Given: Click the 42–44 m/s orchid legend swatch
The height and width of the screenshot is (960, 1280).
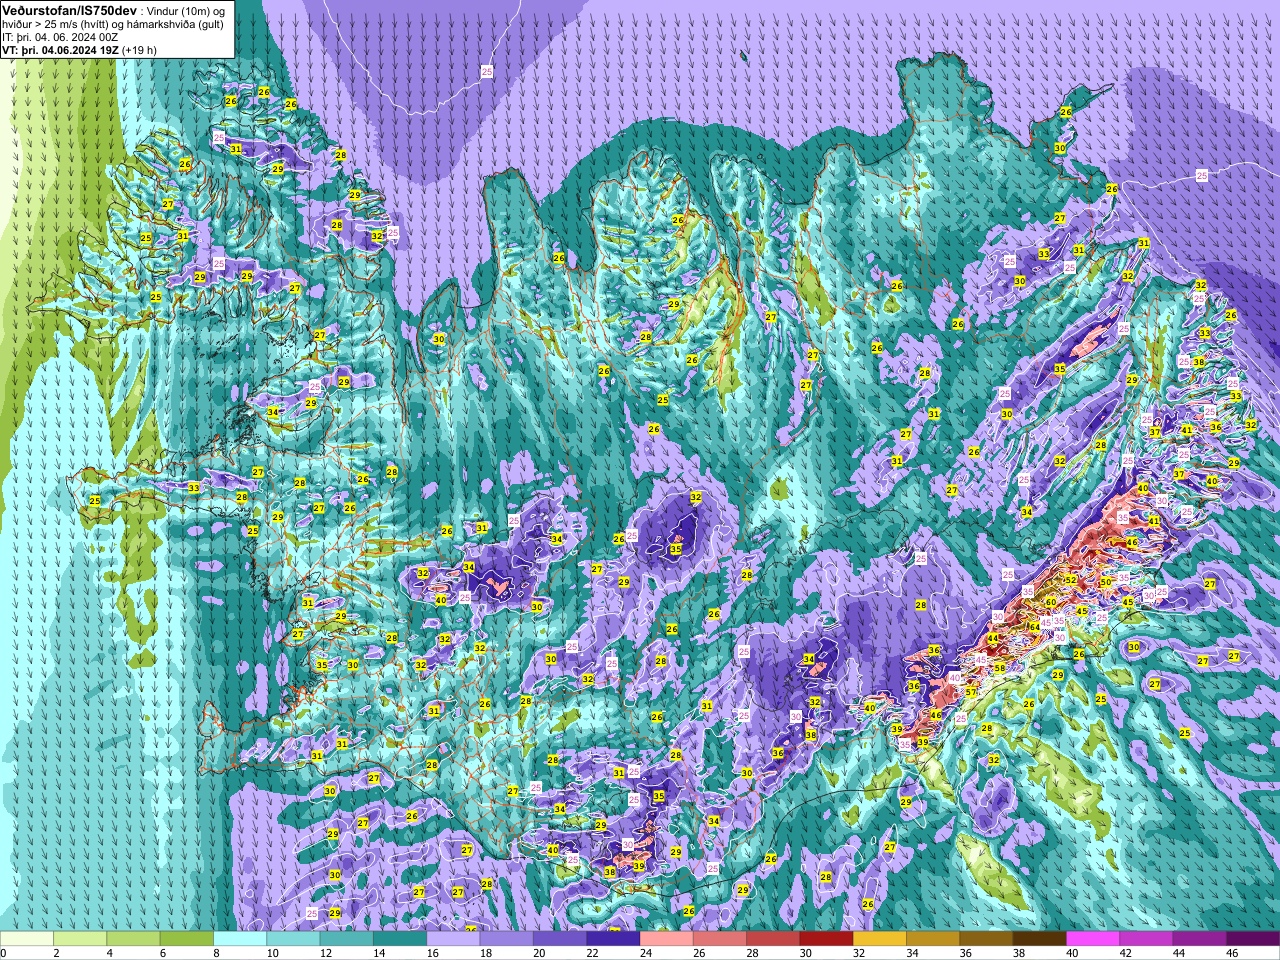Looking at the screenshot, I should [x=1147, y=939].
